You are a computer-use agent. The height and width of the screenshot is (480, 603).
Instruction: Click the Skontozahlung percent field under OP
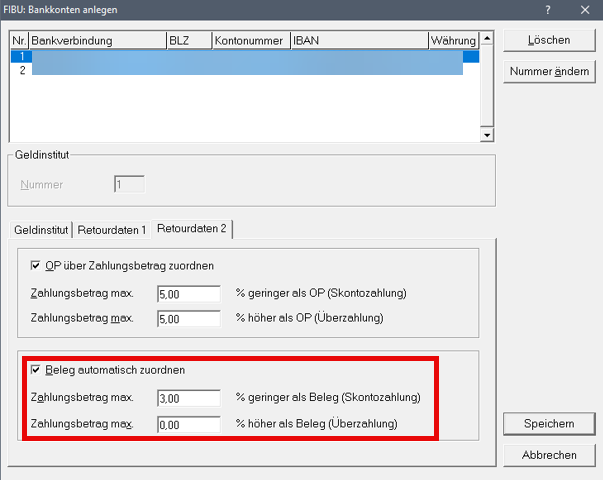click(188, 293)
